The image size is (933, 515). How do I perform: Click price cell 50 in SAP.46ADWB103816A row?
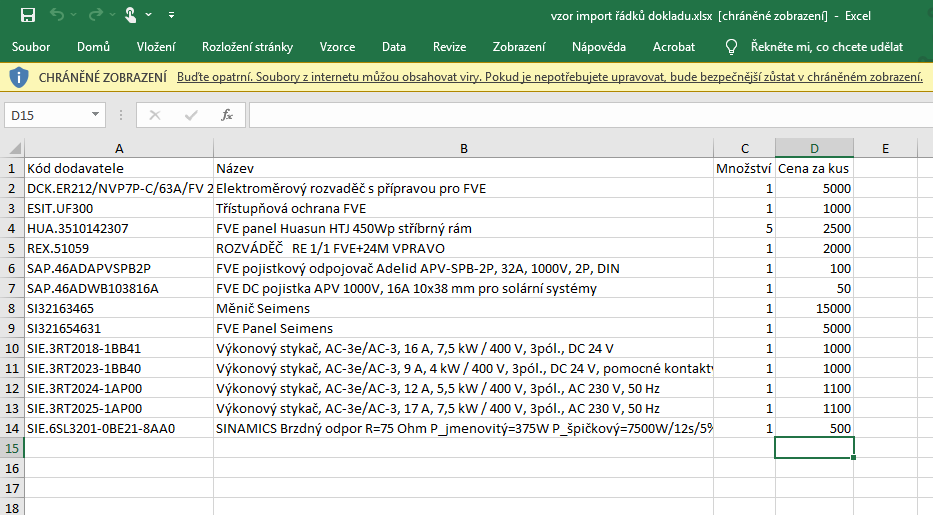tap(814, 288)
